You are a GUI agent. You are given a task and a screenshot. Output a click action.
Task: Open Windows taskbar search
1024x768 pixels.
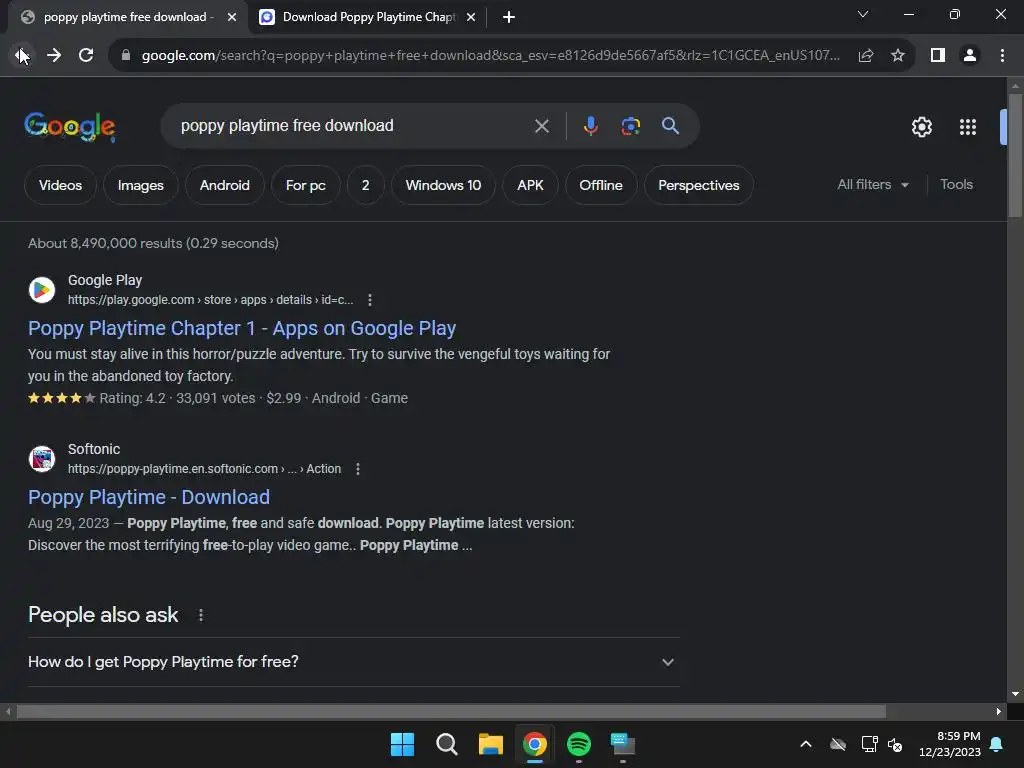pyautogui.click(x=447, y=744)
